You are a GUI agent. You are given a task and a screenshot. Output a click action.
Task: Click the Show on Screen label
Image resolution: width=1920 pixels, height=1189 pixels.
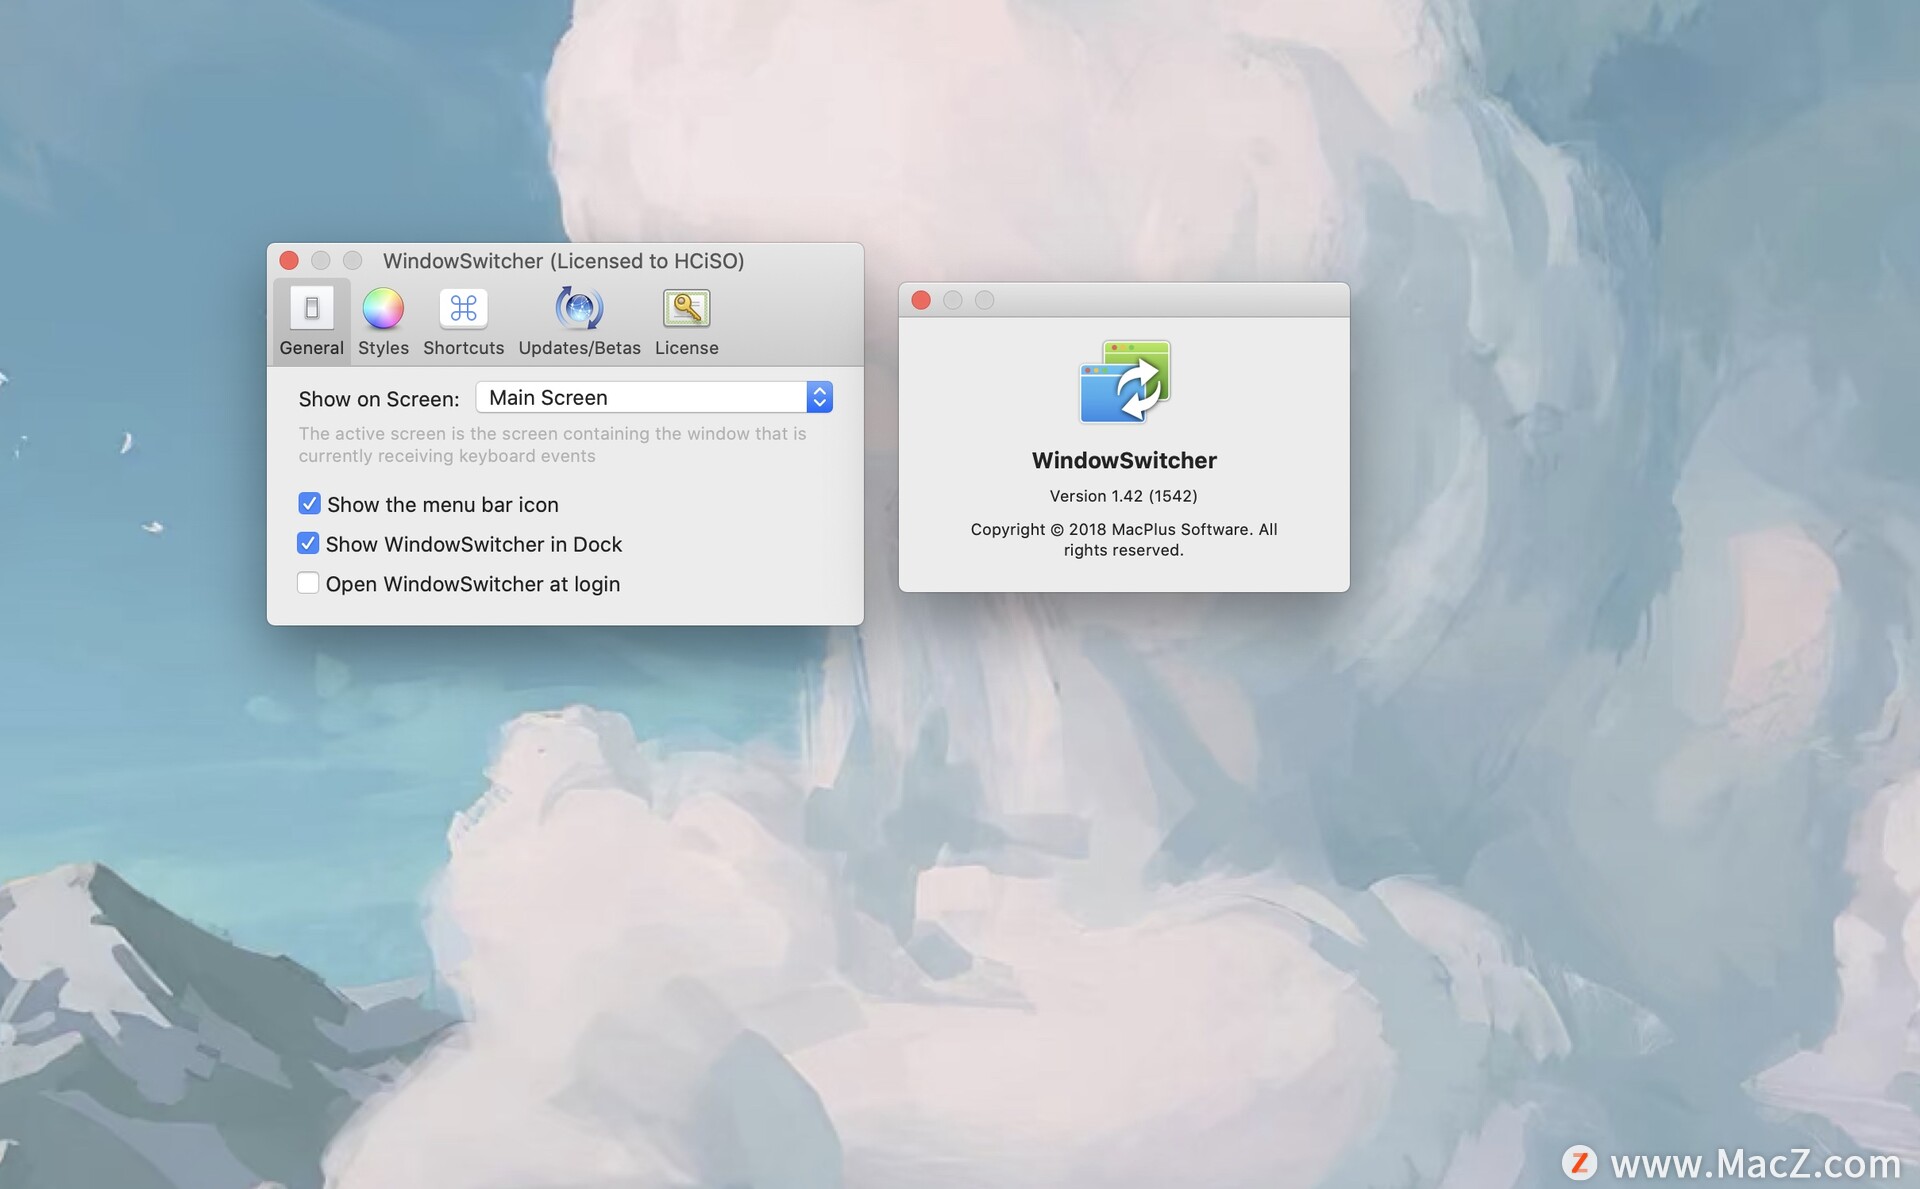(x=379, y=399)
